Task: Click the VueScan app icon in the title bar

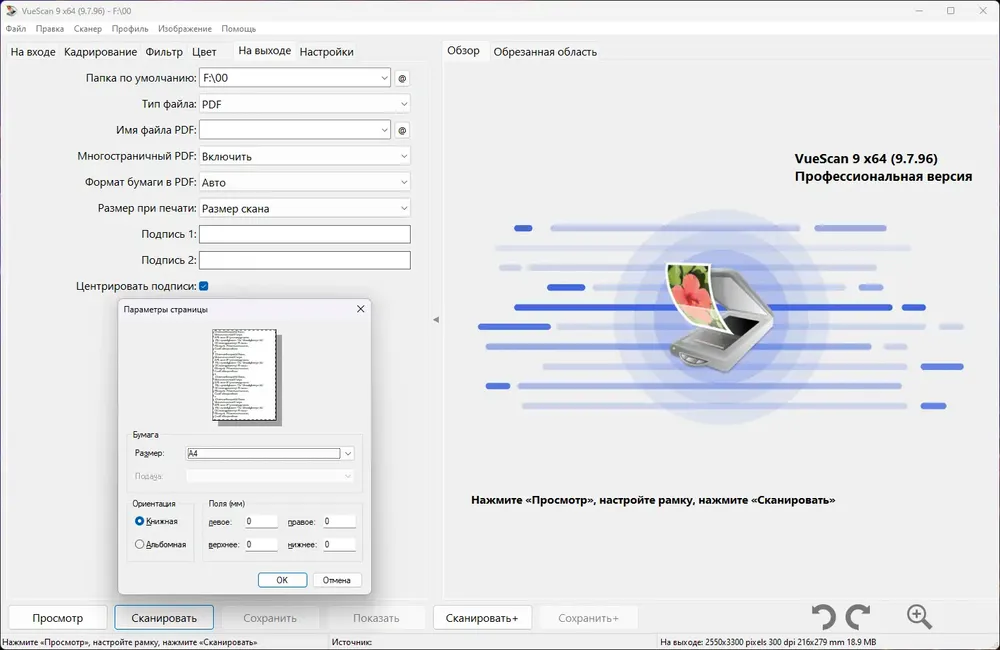Action: pyautogui.click(x=11, y=10)
